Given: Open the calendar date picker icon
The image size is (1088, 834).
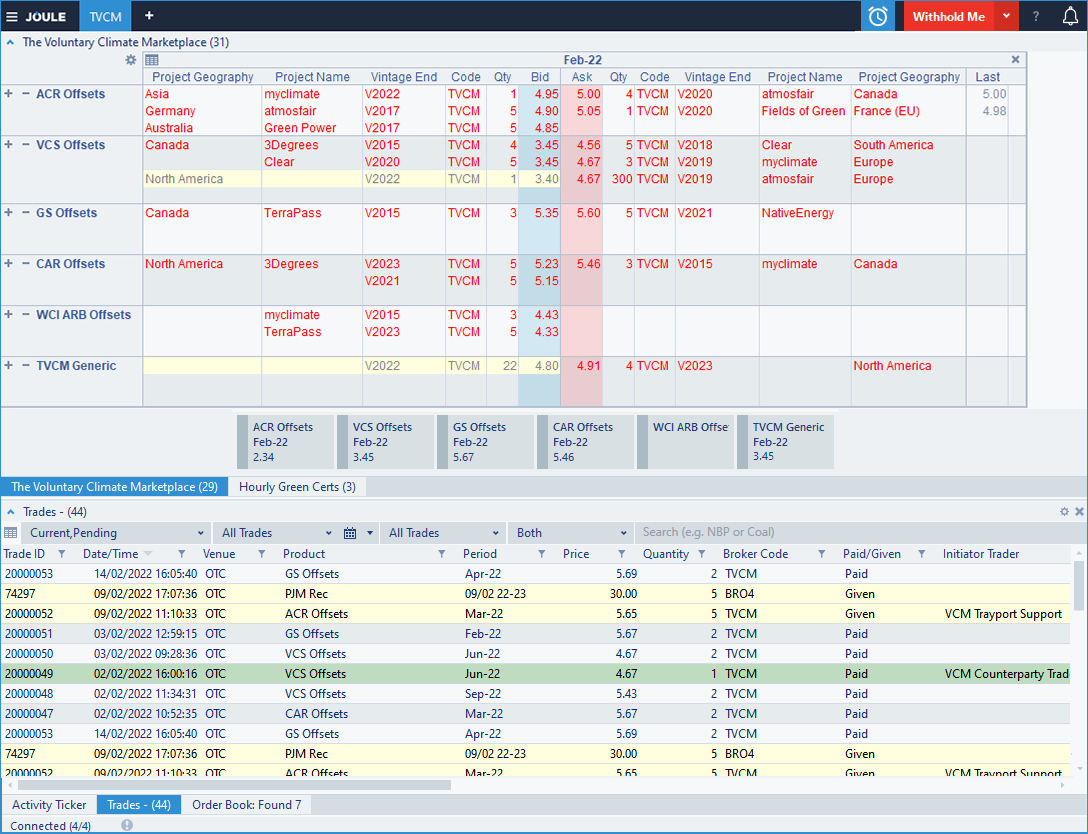Looking at the screenshot, I should (350, 533).
